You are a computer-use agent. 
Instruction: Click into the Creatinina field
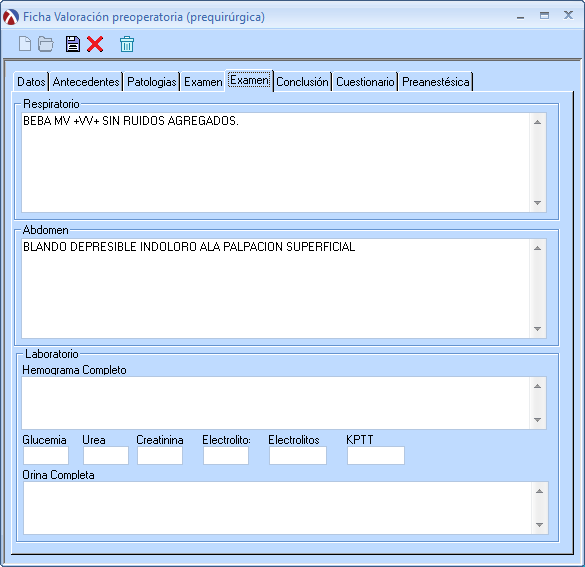160,455
